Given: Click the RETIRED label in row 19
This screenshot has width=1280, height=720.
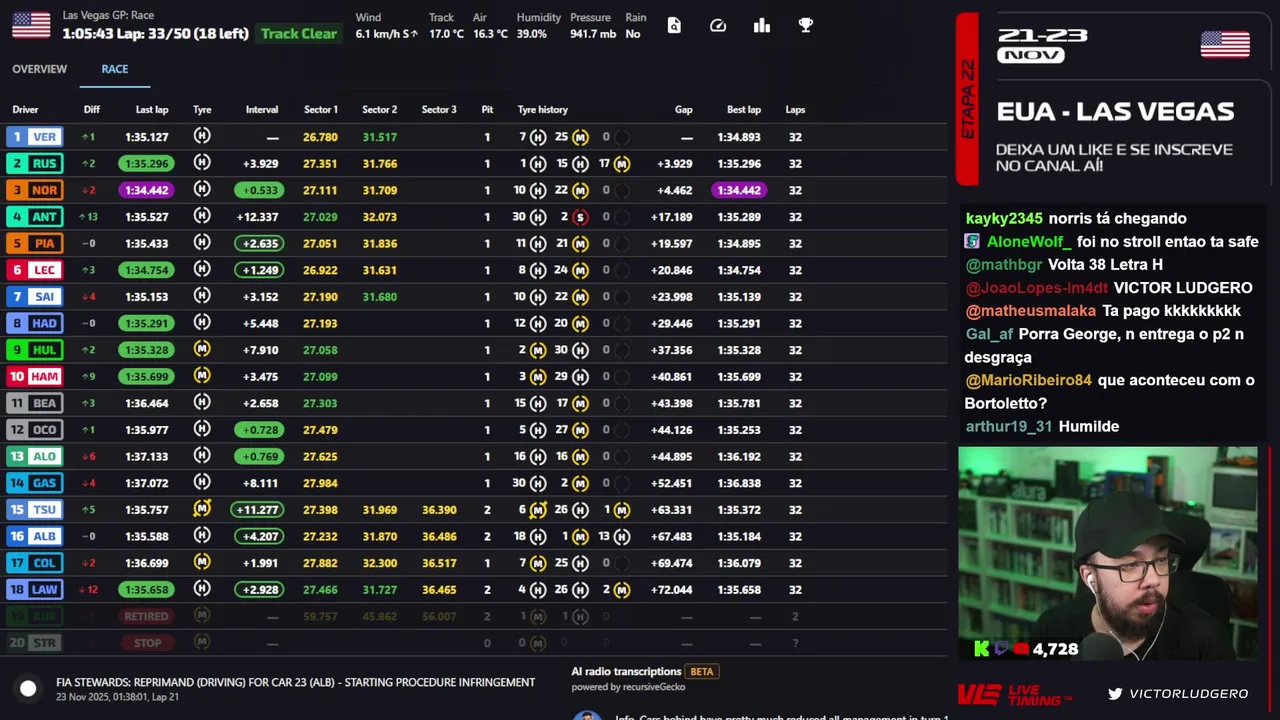Looking at the screenshot, I should click(x=146, y=616).
